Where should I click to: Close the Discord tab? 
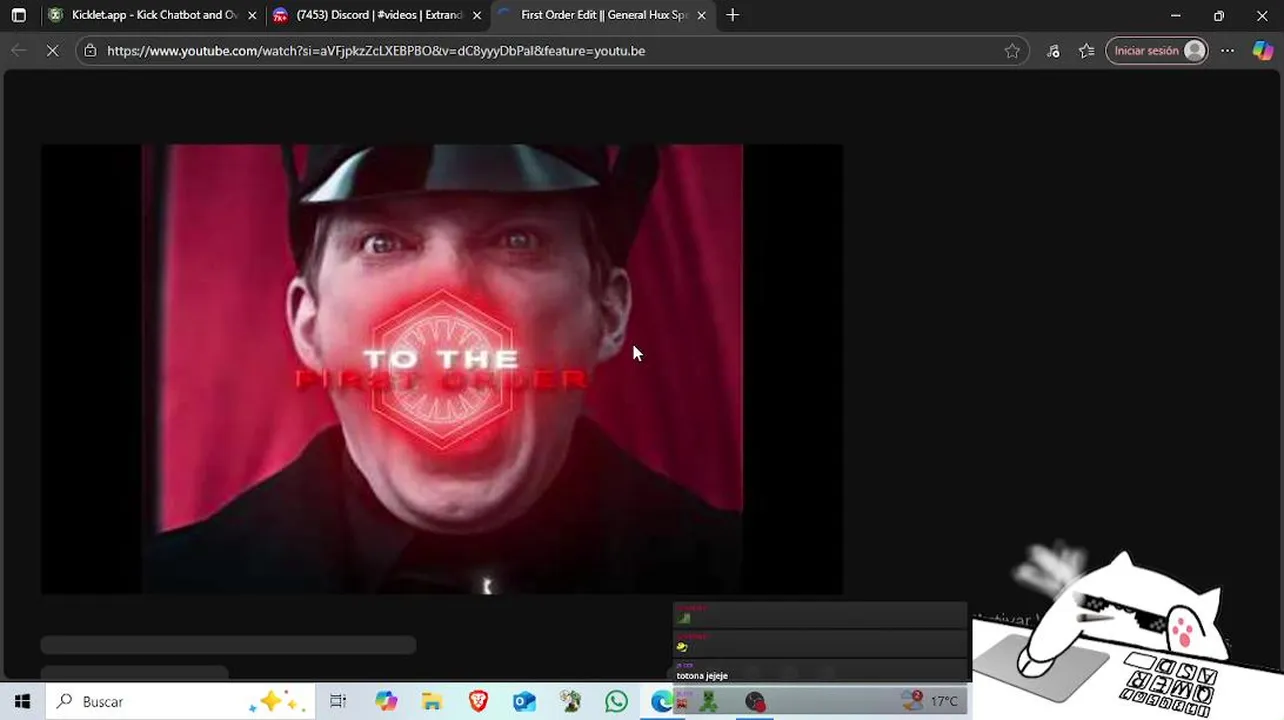pyautogui.click(x=477, y=15)
